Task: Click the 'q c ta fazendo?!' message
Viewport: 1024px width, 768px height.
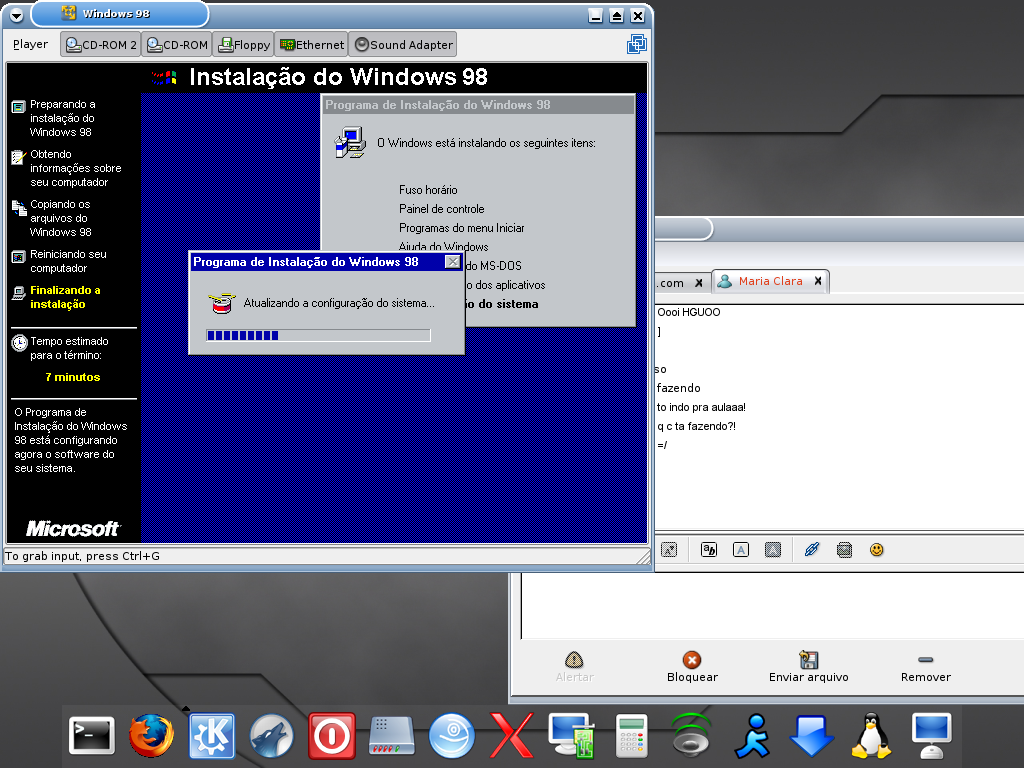Action: tap(696, 426)
